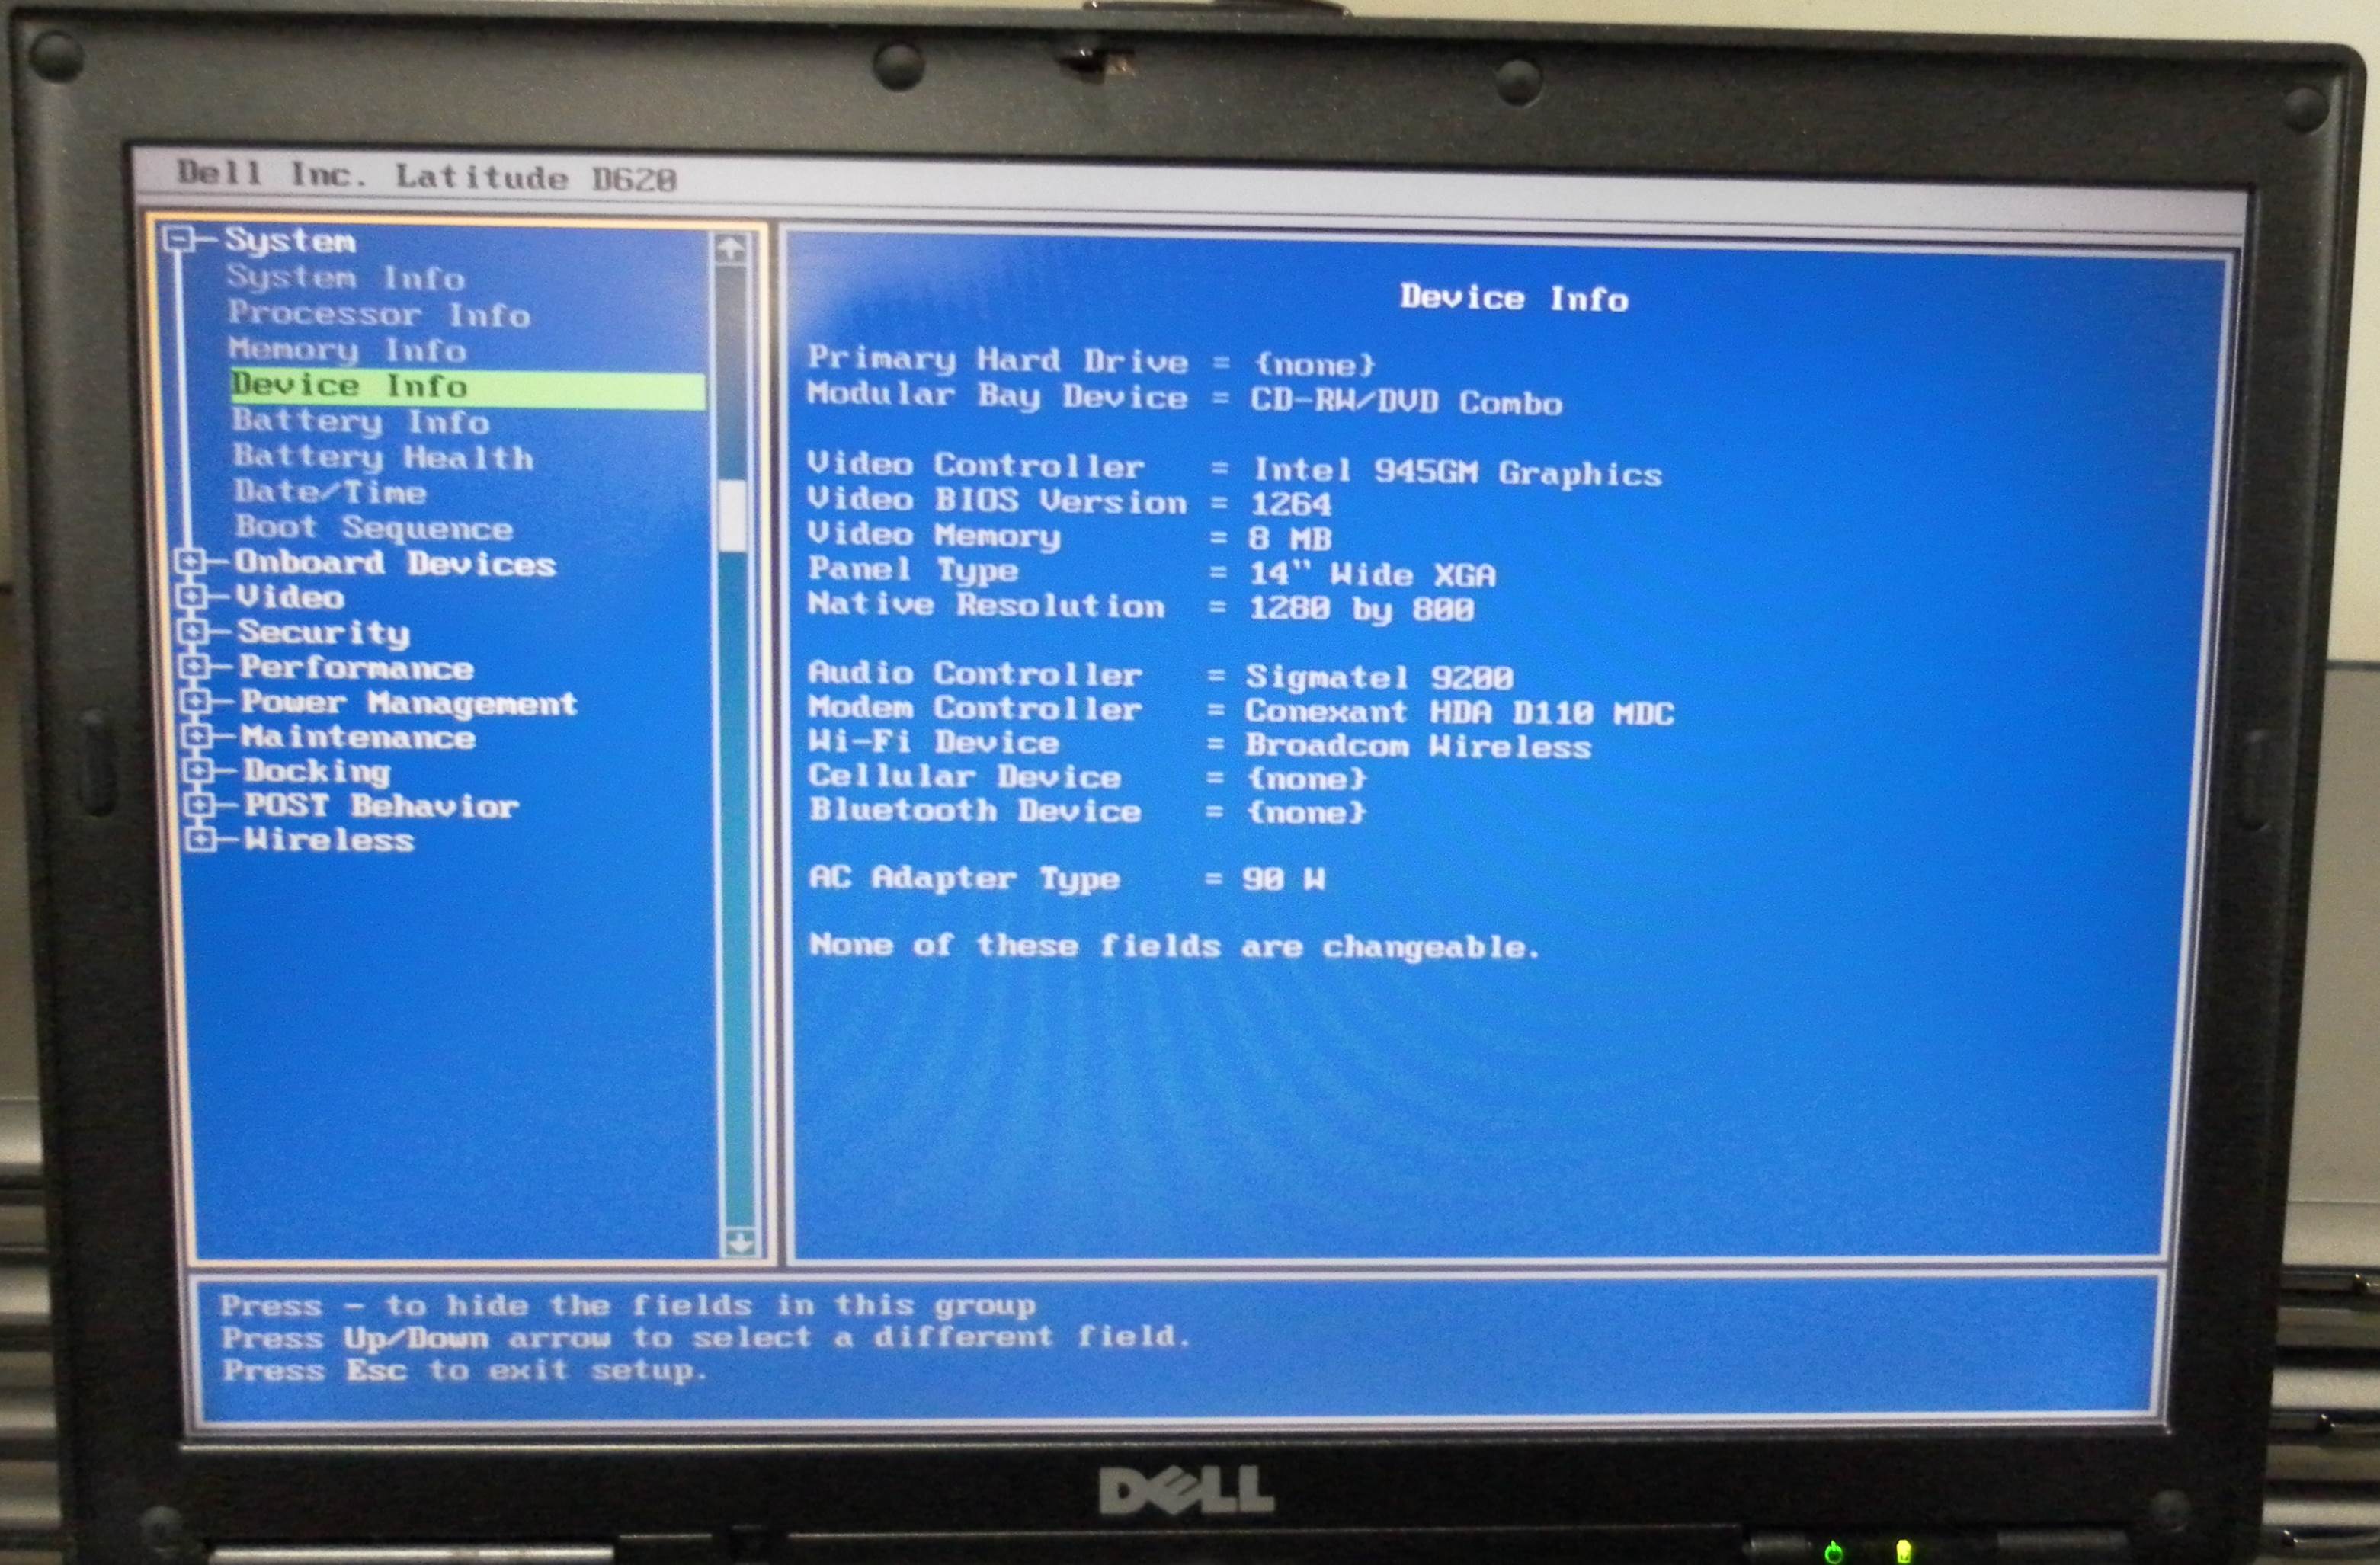Select System Info entry
2380x1565 pixels.
point(346,277)
